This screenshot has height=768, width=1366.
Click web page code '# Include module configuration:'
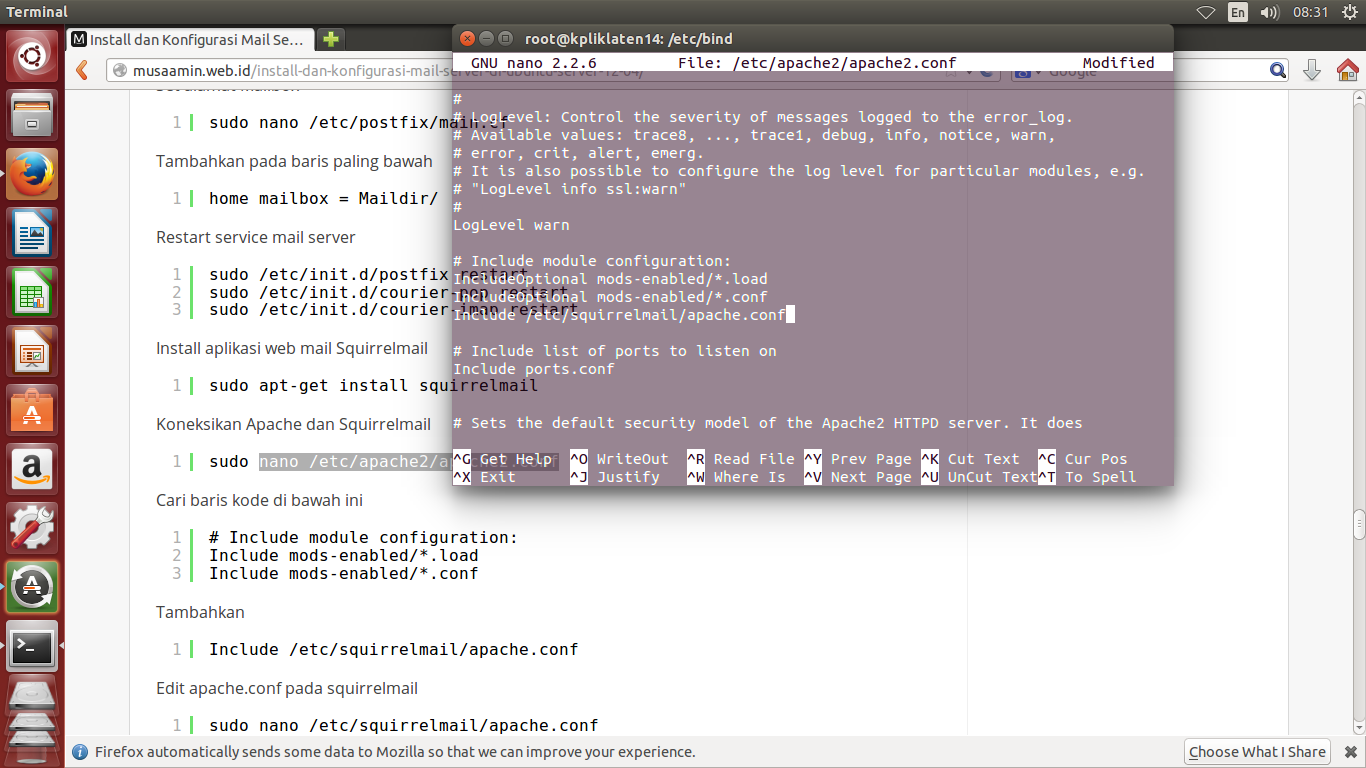[x=363, y=537]
